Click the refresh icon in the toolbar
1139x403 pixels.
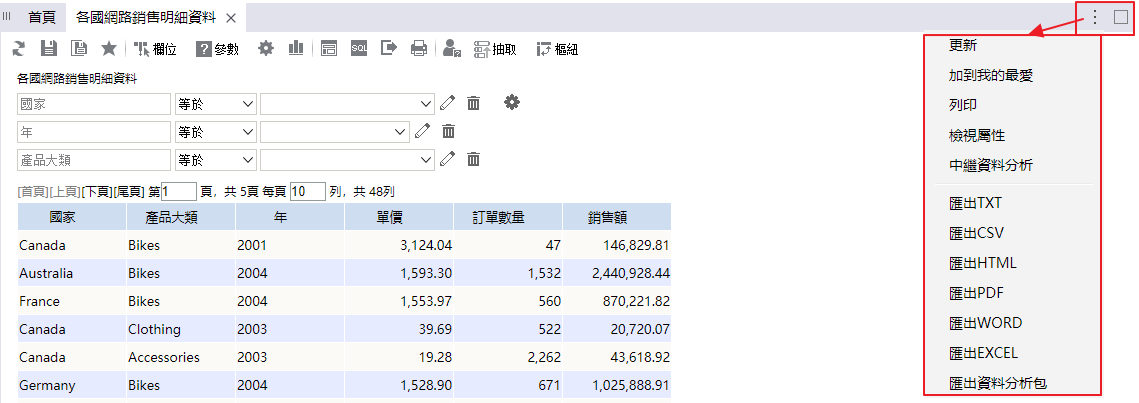19,48
